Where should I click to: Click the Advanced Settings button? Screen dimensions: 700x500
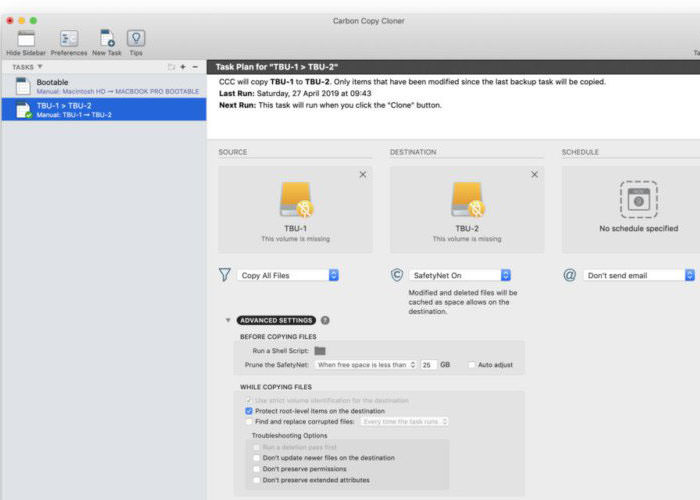tap(276, 320)
